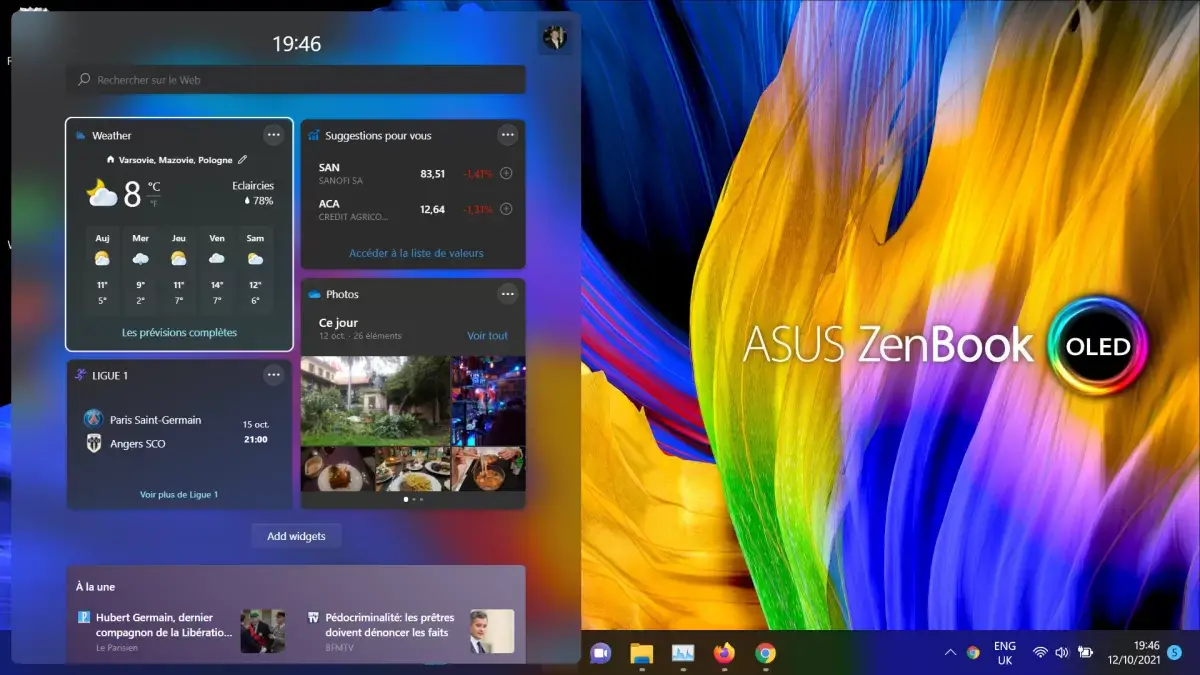Screen dimensions: 1200x675
Task: Select Ven forecast day
Action: (x=217, y=270)
